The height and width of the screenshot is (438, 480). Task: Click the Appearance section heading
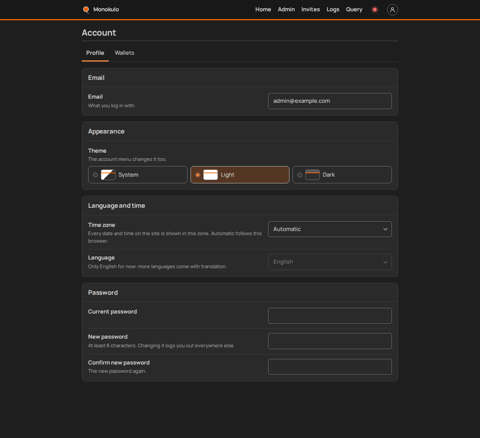click(x=106, y=132)
